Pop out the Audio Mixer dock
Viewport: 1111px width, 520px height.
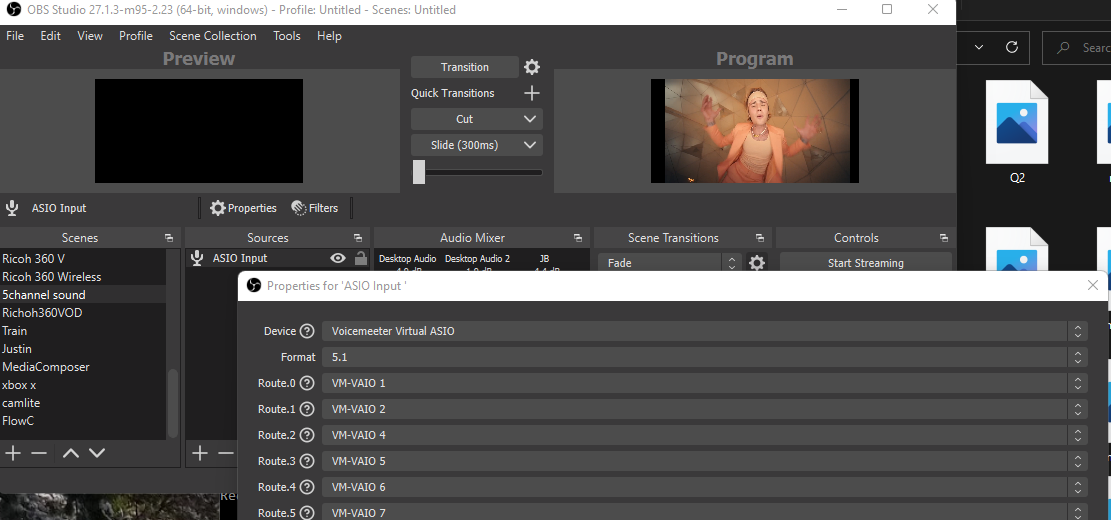[x=578, y=238]
